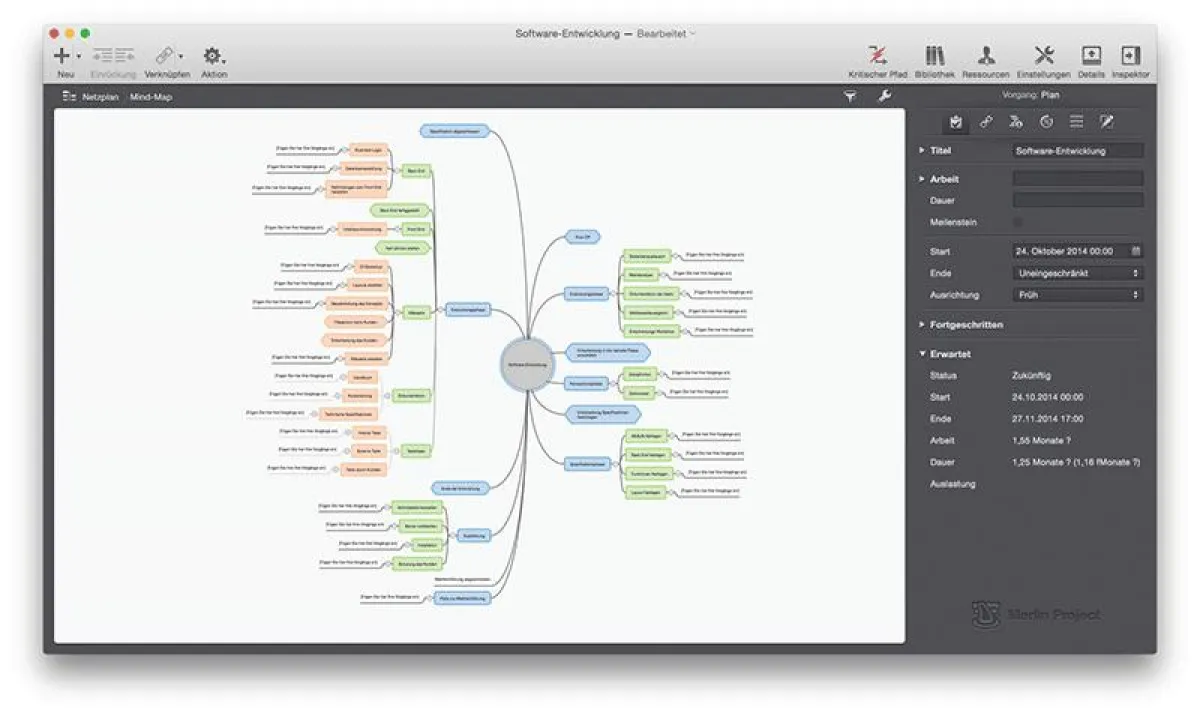Switch to the Mind-Map tab
The image size is (1200, 716).
(x=150, y=96)
